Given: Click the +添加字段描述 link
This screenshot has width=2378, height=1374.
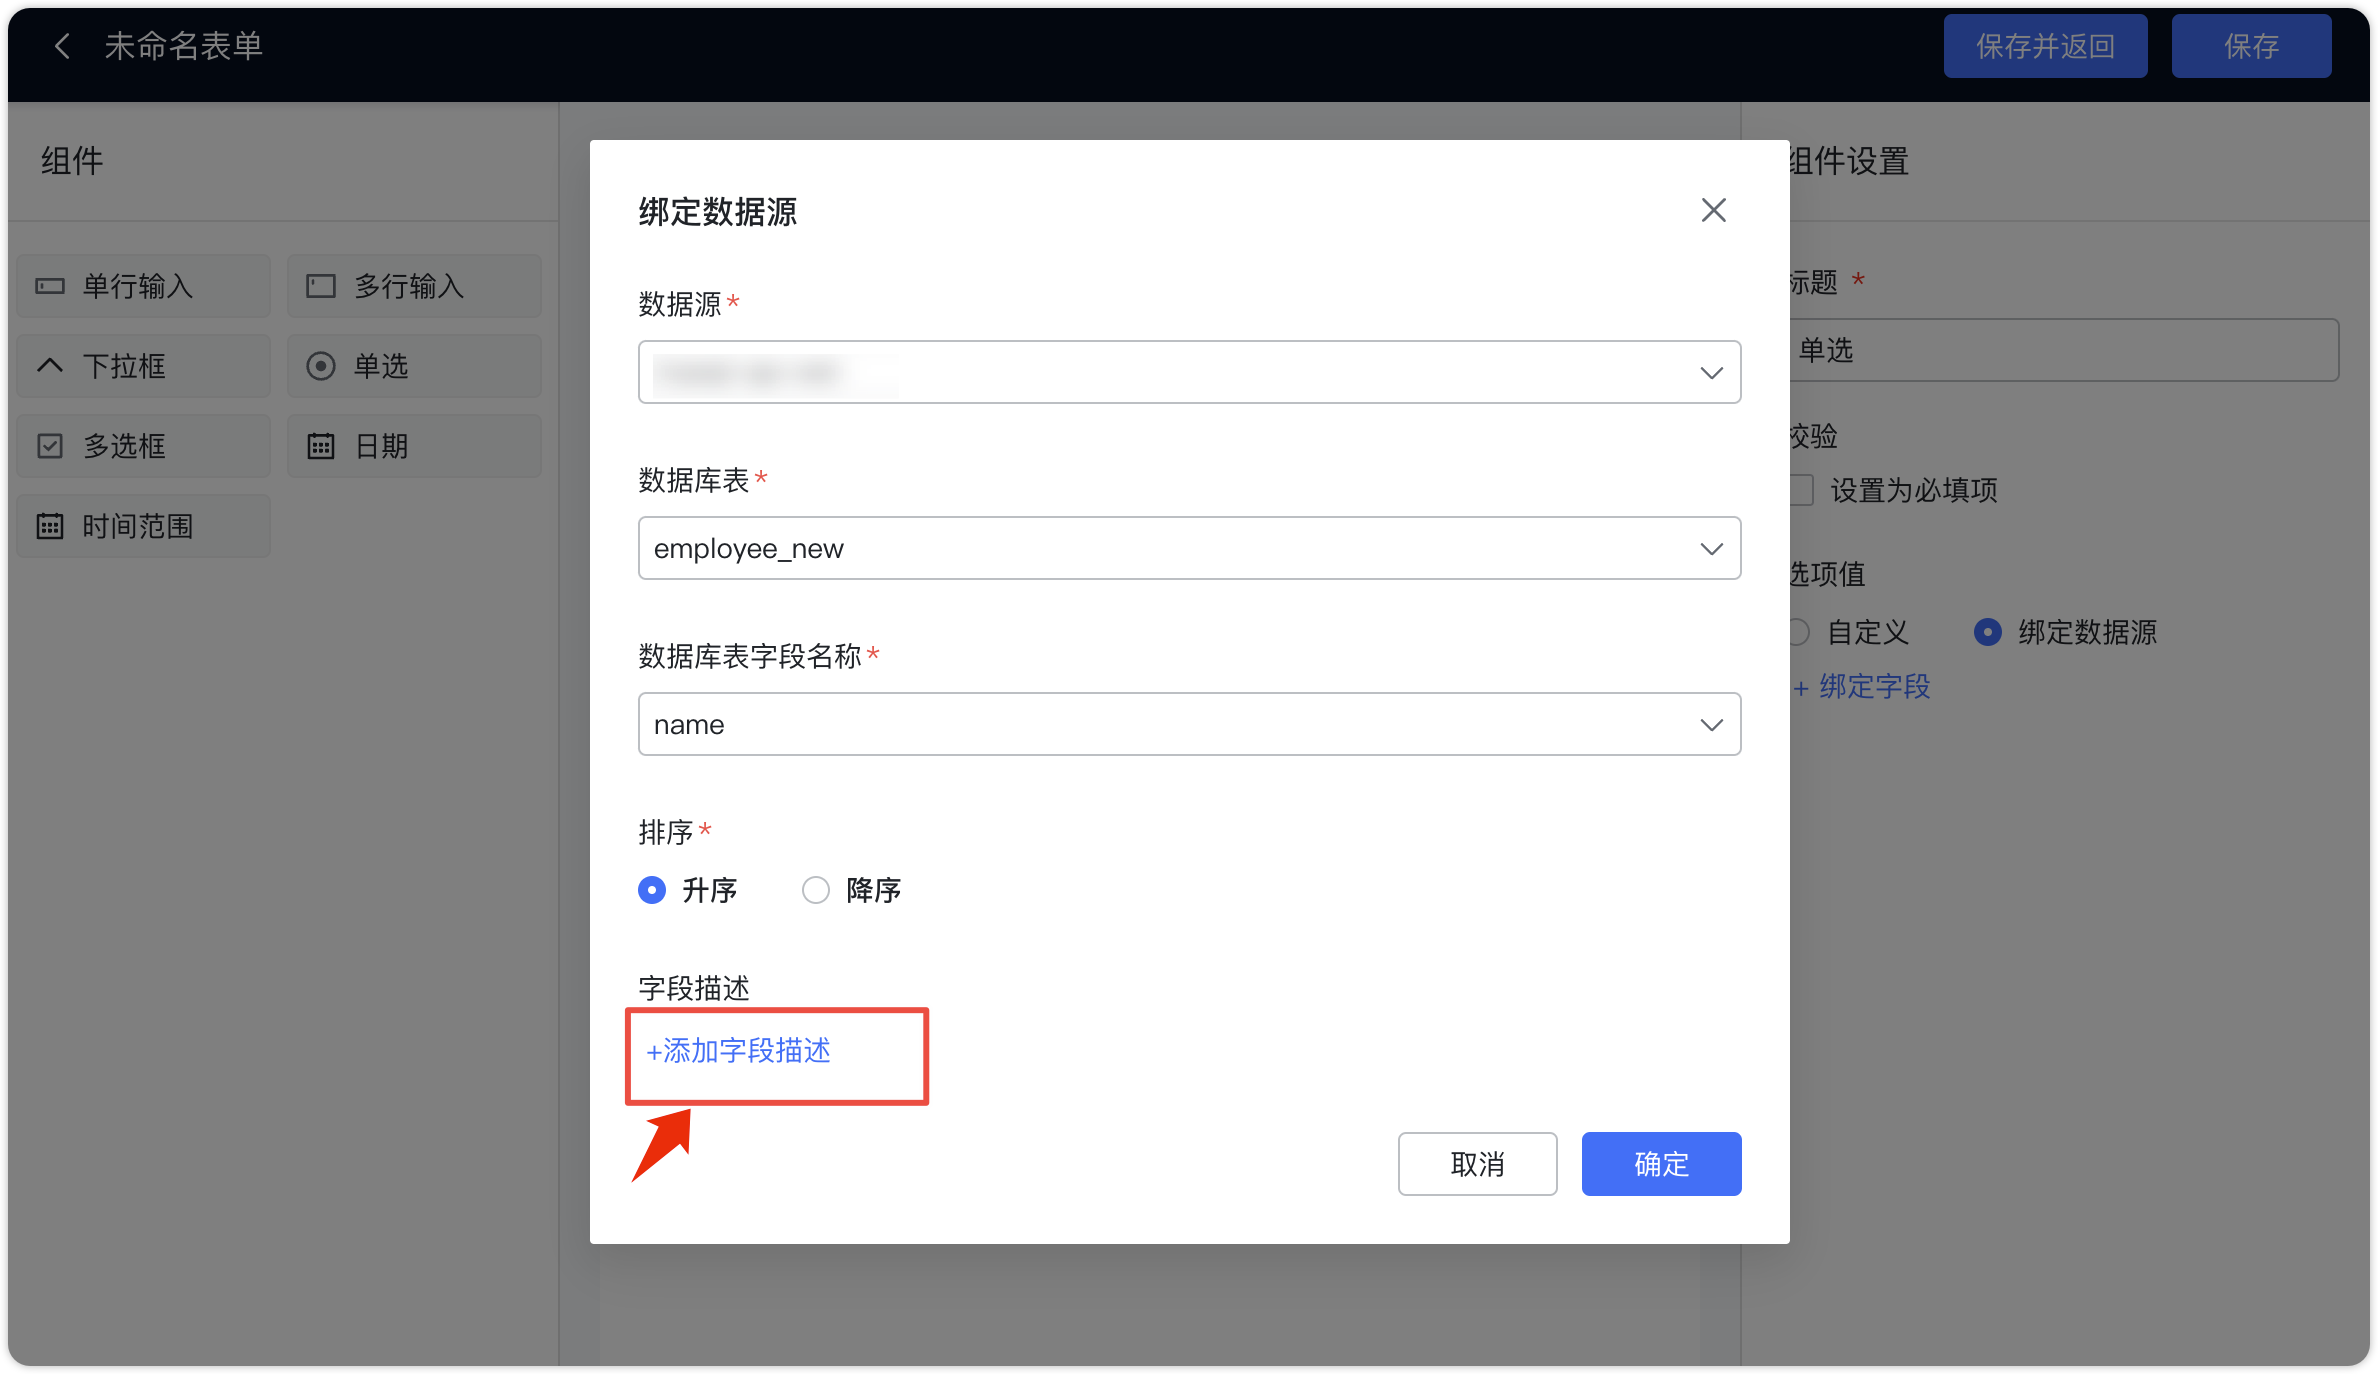Looking at the screenshot, I should click(x=738, y=1051).
